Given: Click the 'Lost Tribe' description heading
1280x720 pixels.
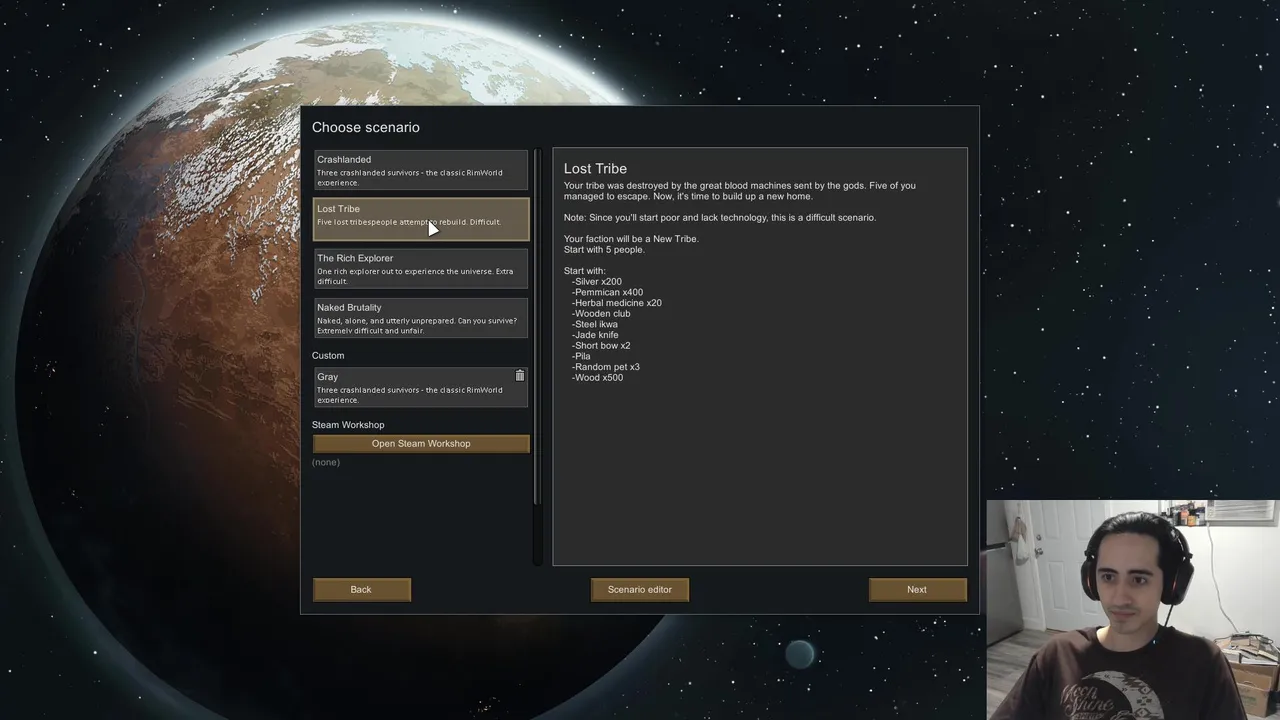Looking at the screenshot, I should coord(595,169).
